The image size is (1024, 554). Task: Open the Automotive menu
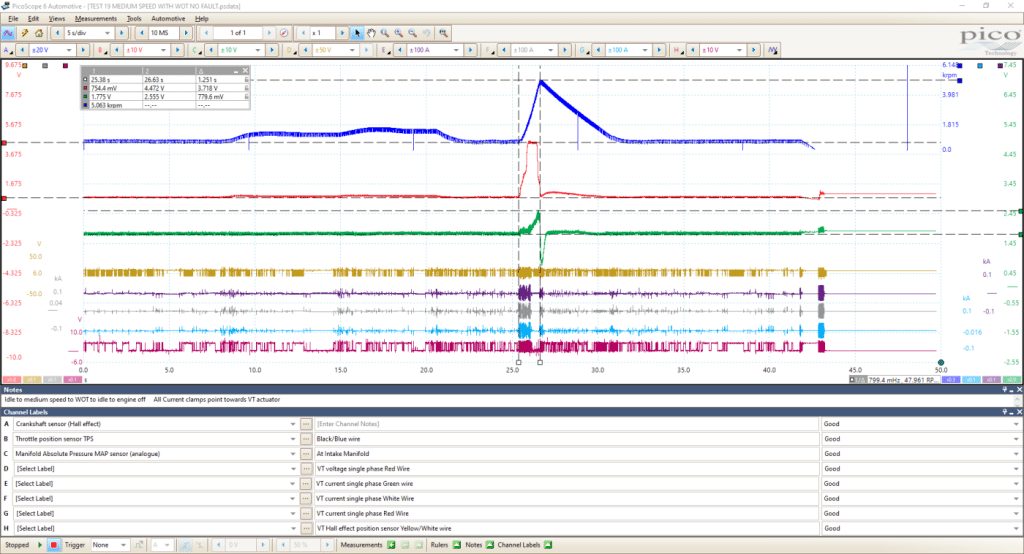[168, 18]
